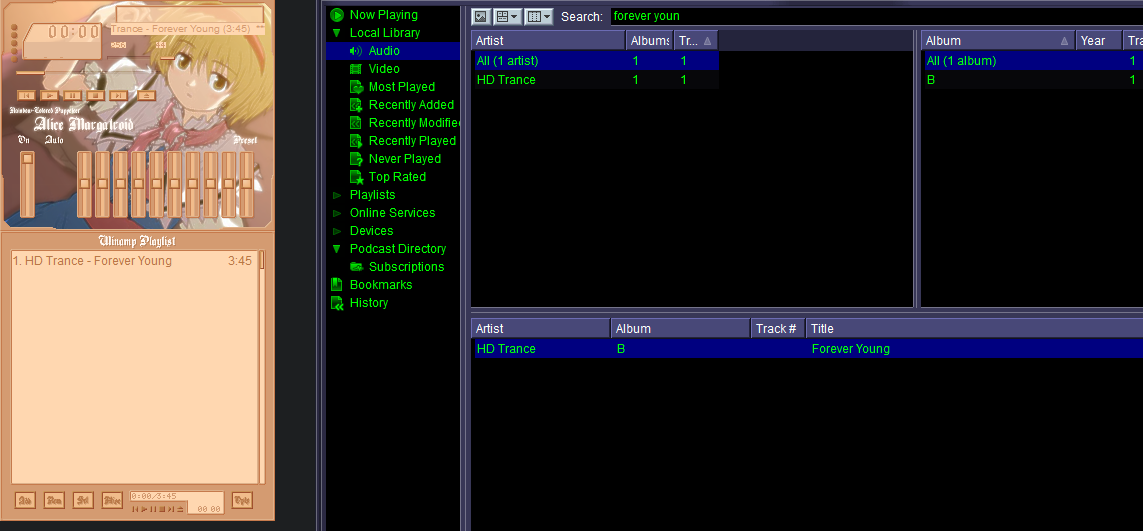Click the Sel button in Winamp Playlist
The width and height of the screenshot is (1143, 531).
pyautogui.click(x=83, y=500)
